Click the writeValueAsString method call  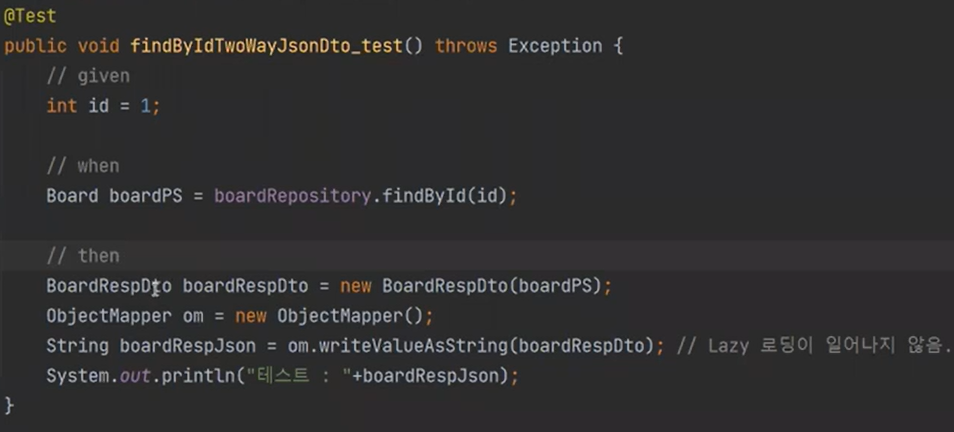pos(413,346)
